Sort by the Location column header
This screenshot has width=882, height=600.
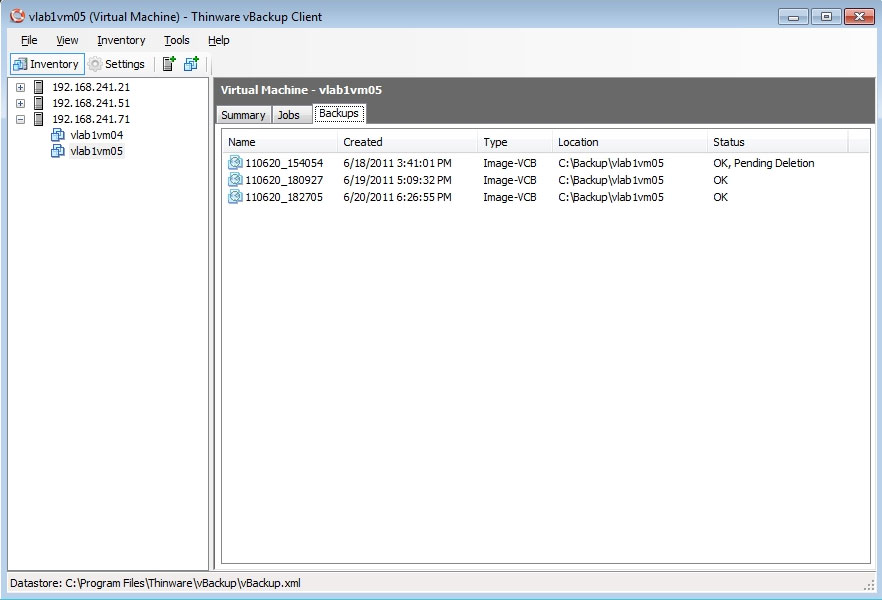[x=629, y=142]
